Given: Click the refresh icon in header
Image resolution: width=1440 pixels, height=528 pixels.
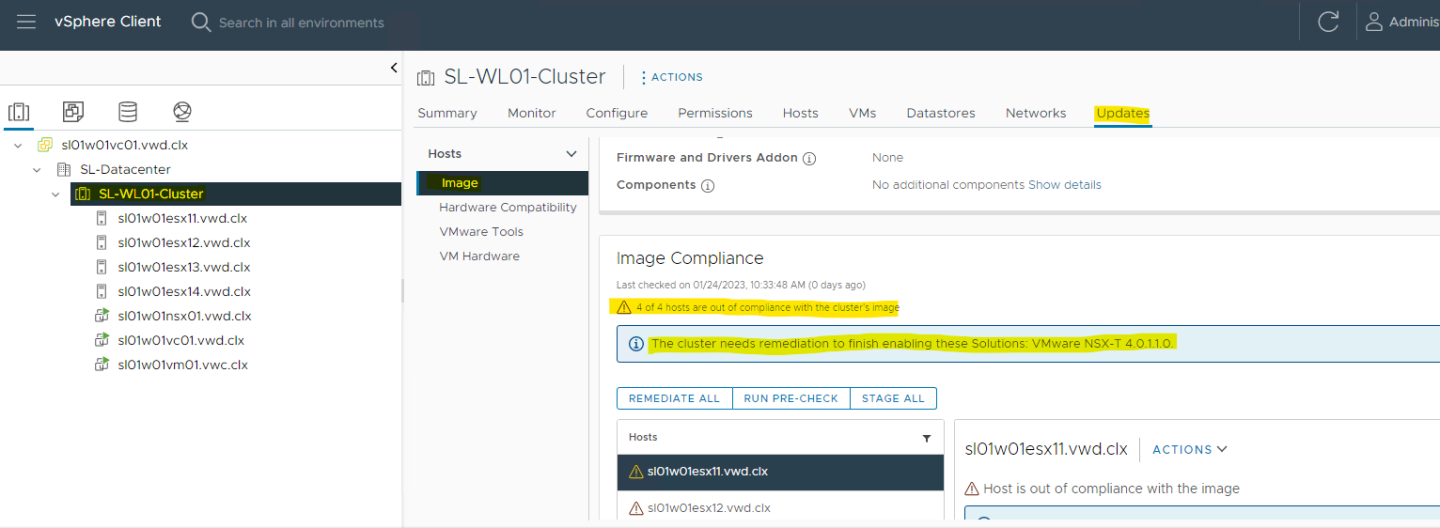Looking at the screenshot, I should pyautogui.click(x=1328, y=22).
